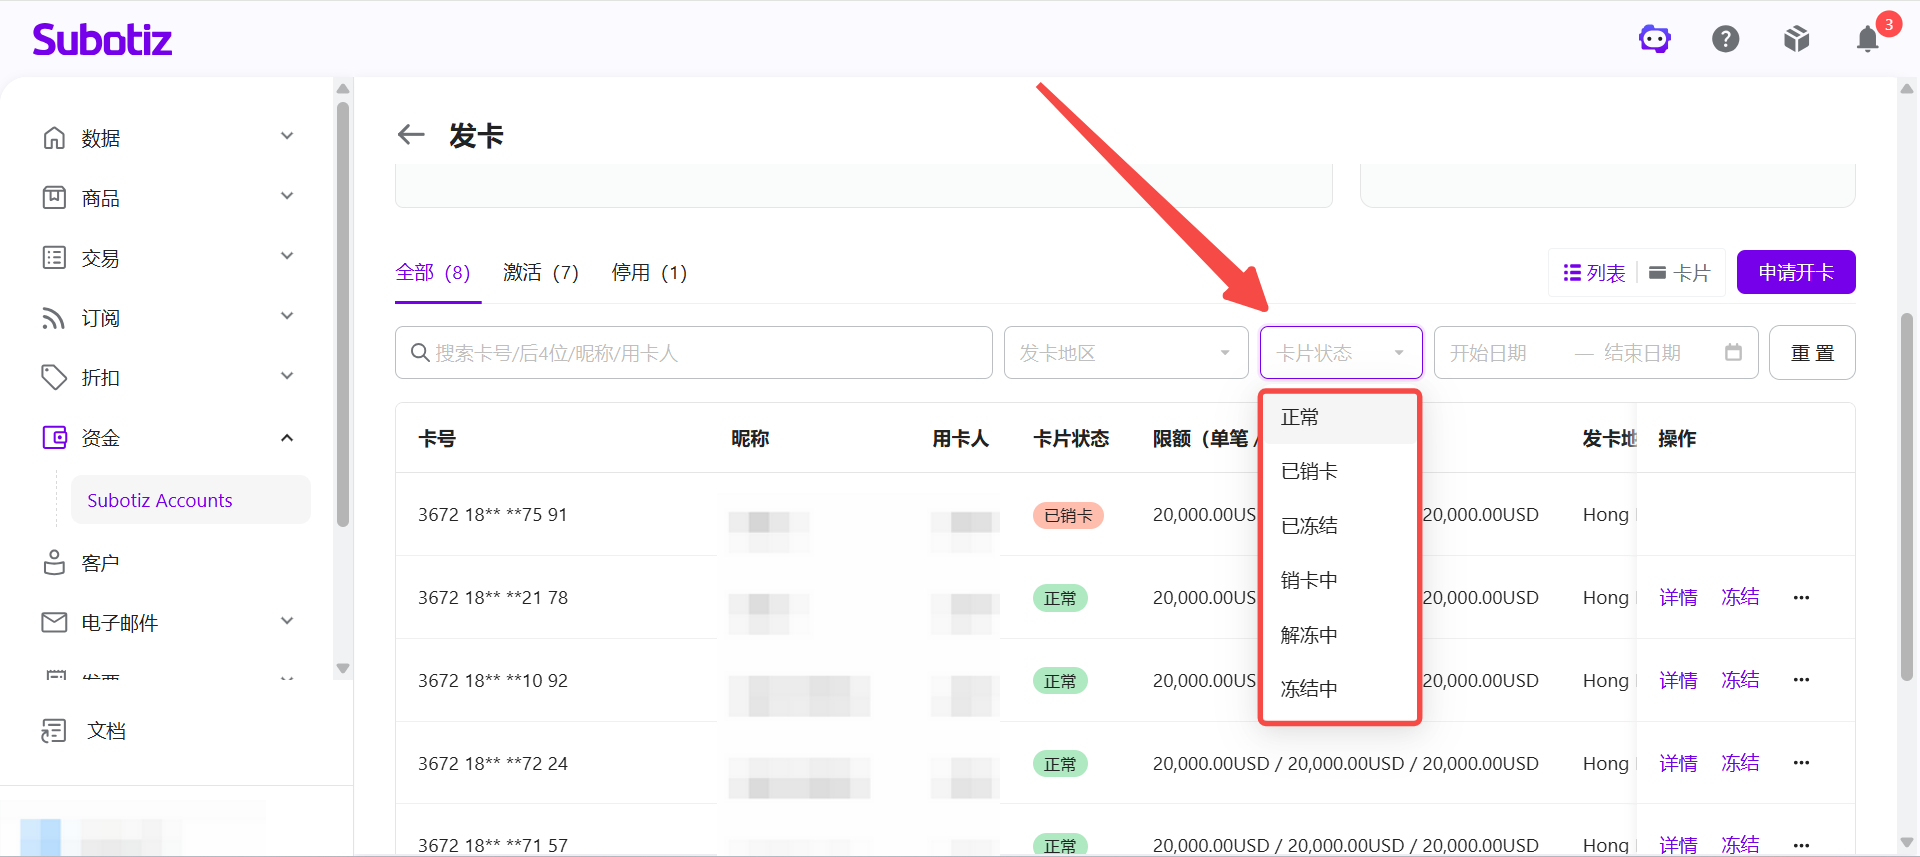Click the sidebar vertical scrollbar
The height and width of the screenshot is (857, 1920).
pos(343,312)
